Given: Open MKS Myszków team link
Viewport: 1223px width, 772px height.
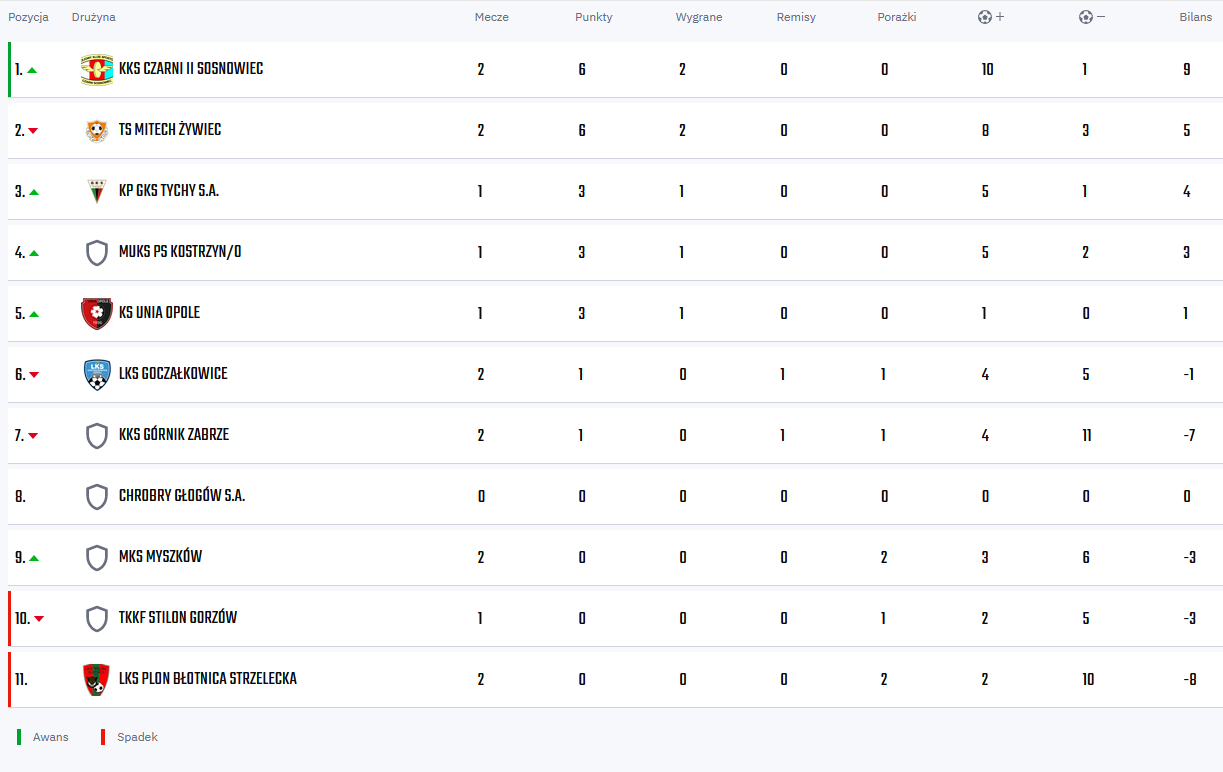Looking at the screenshot, I should point(160,557).
